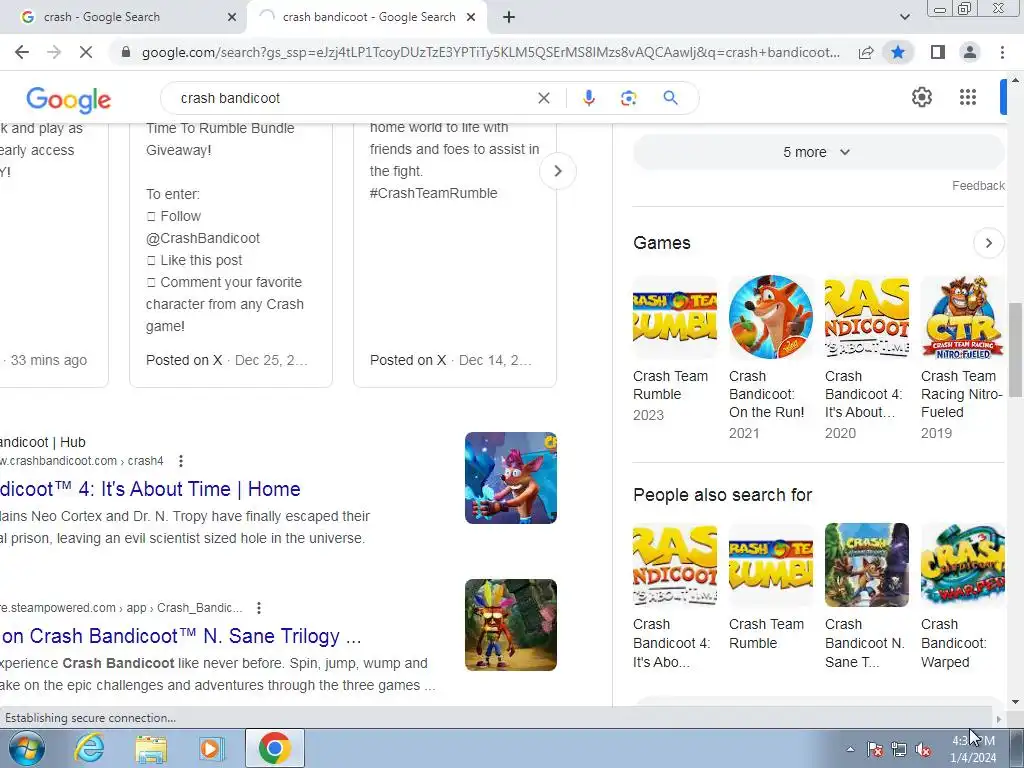
Task: Click the network tray icon
Action: point(899,750)
